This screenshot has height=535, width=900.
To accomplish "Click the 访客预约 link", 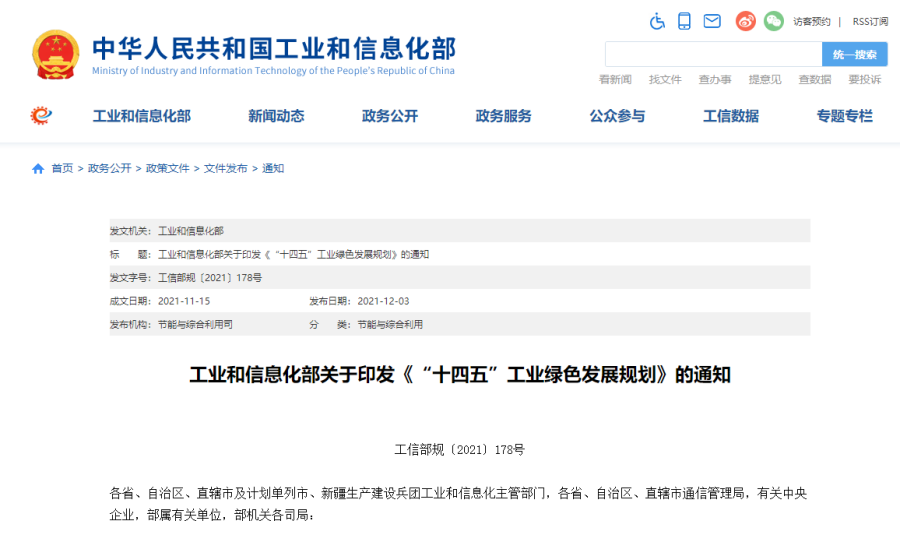I will click(x=812, y=22).
